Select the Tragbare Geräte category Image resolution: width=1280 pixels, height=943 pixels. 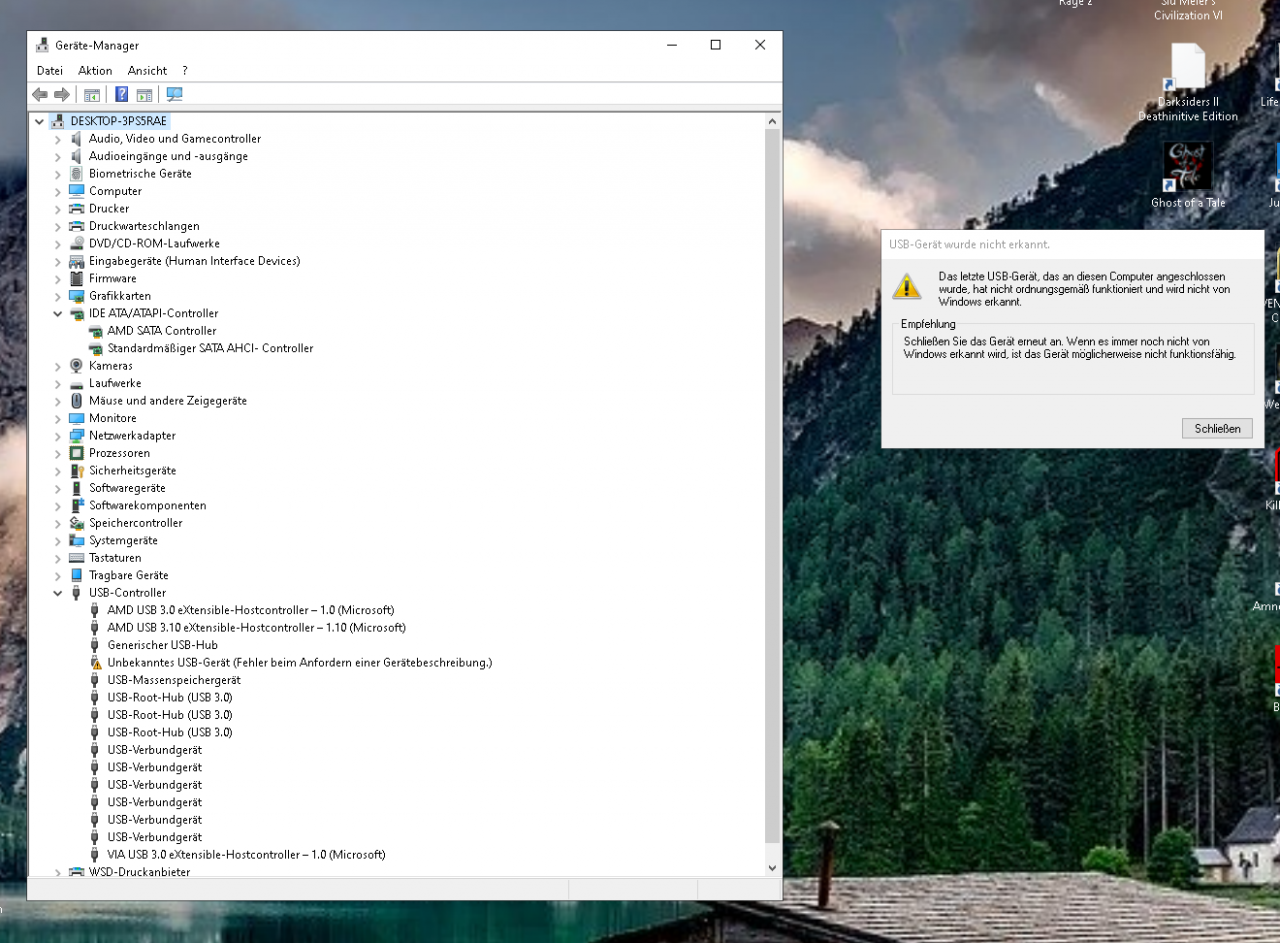pos(129,576)
